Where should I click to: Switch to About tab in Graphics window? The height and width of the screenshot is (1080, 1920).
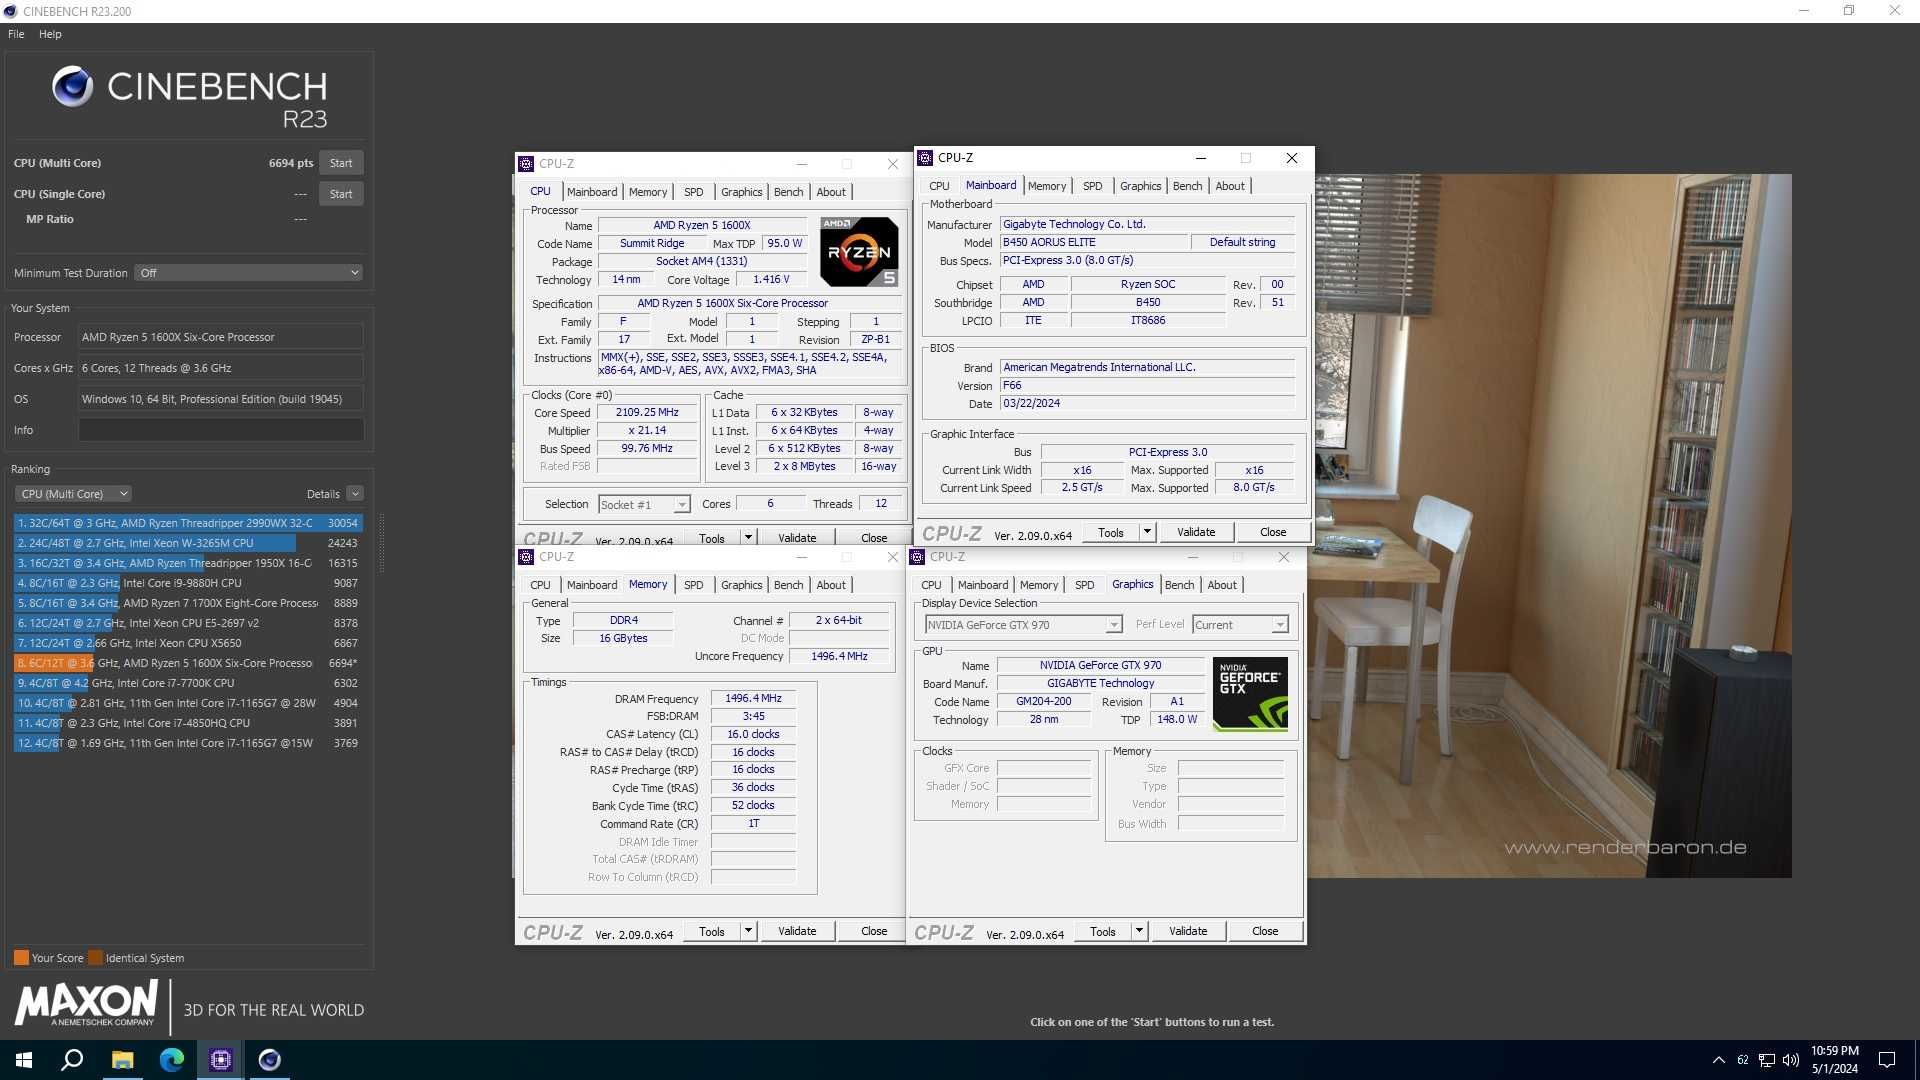coord(1221,585)
